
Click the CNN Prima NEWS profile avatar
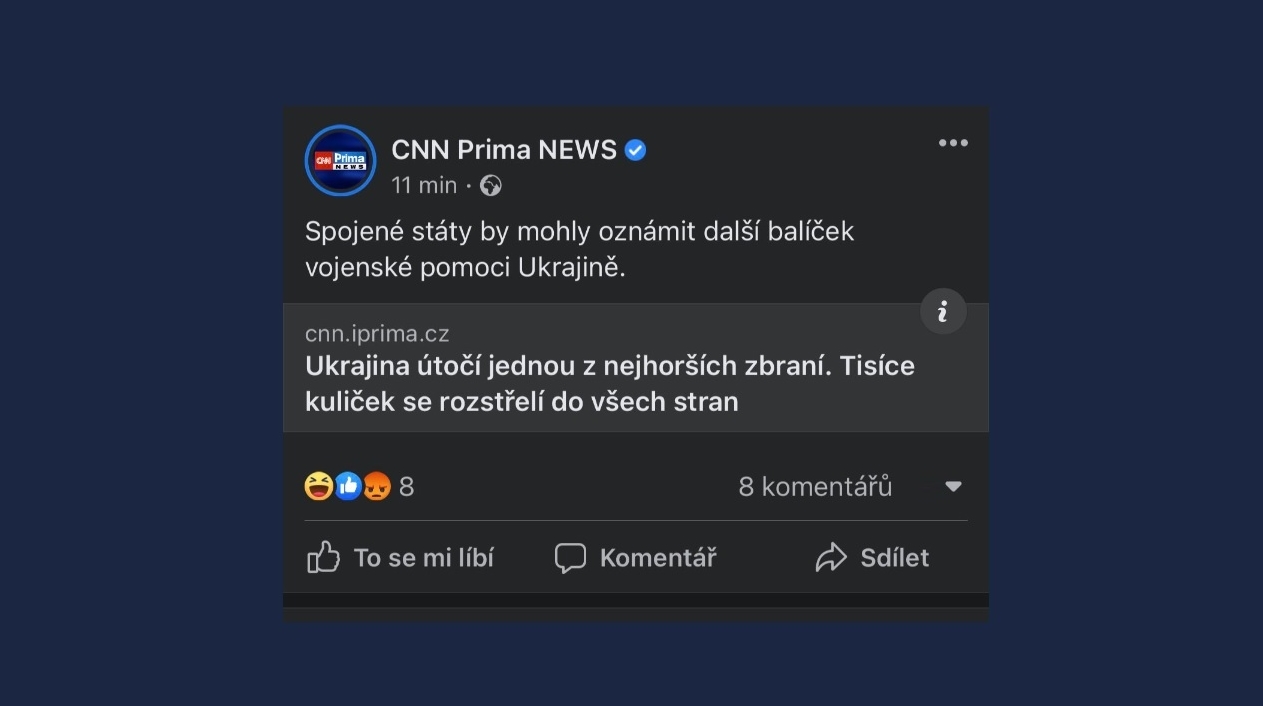pos(341,161)
